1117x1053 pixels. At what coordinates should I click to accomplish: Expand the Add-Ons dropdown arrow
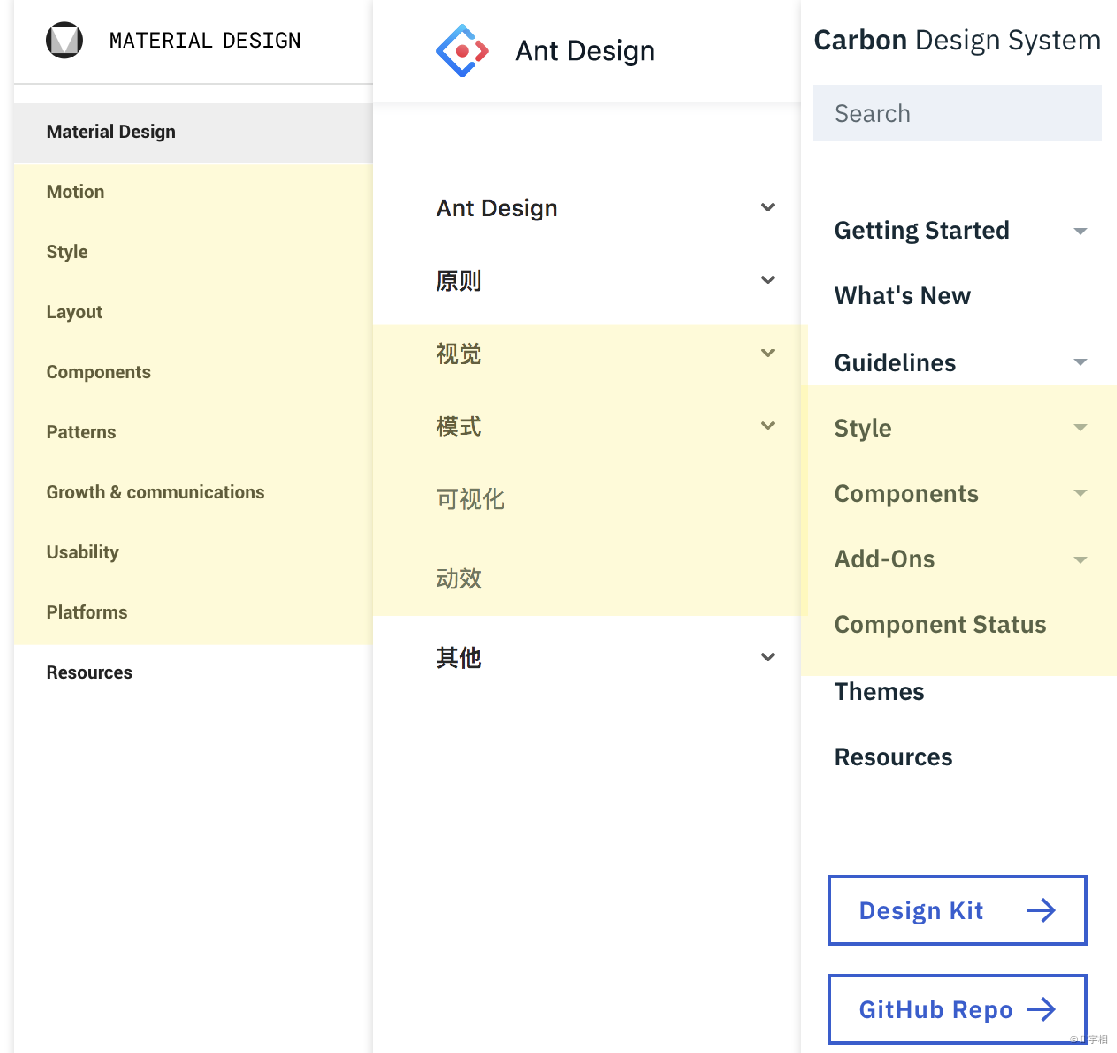tap(1080, 560)
